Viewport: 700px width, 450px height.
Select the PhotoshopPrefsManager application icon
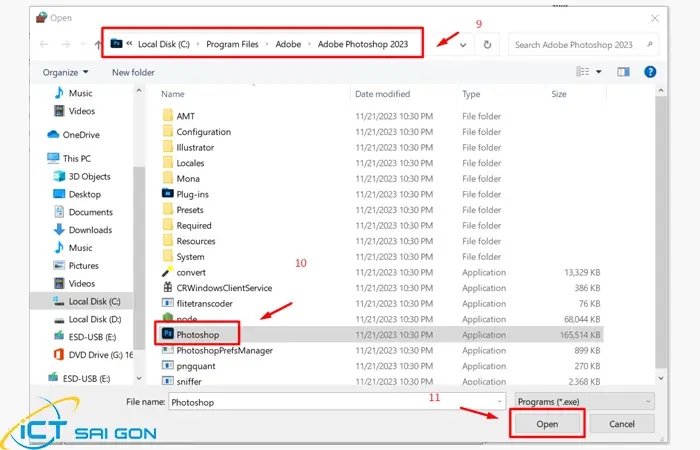coord(166,350)
